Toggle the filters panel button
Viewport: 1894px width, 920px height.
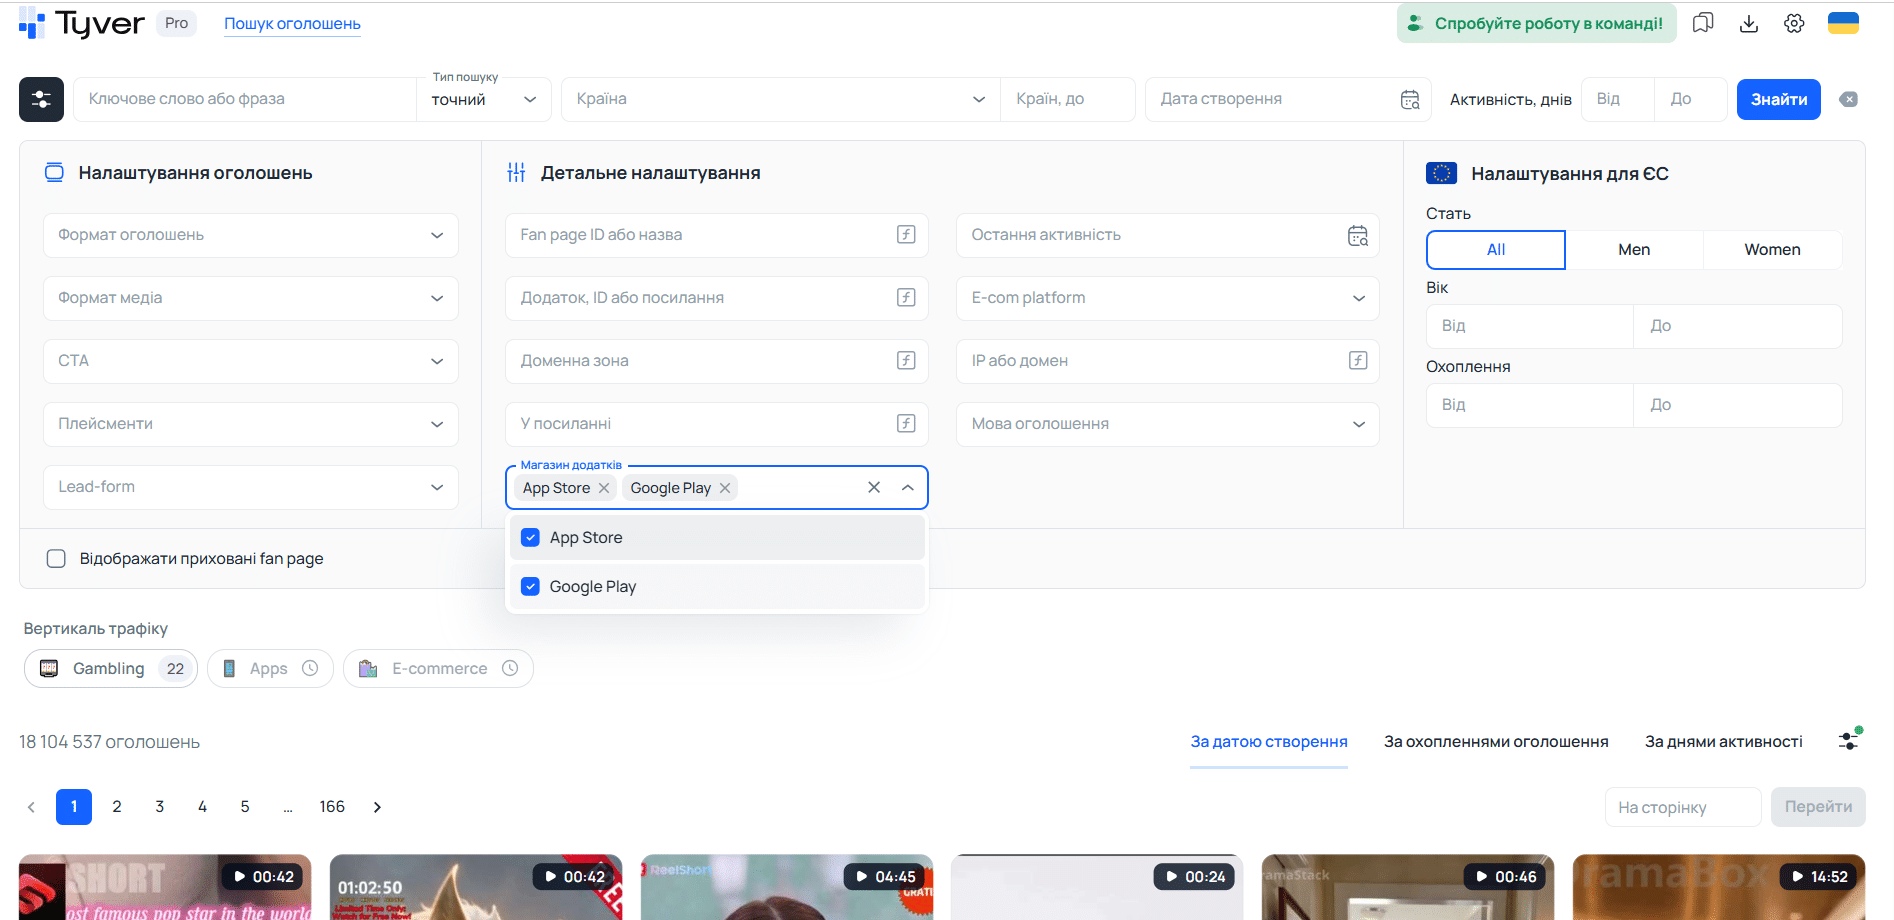(41, 99)
